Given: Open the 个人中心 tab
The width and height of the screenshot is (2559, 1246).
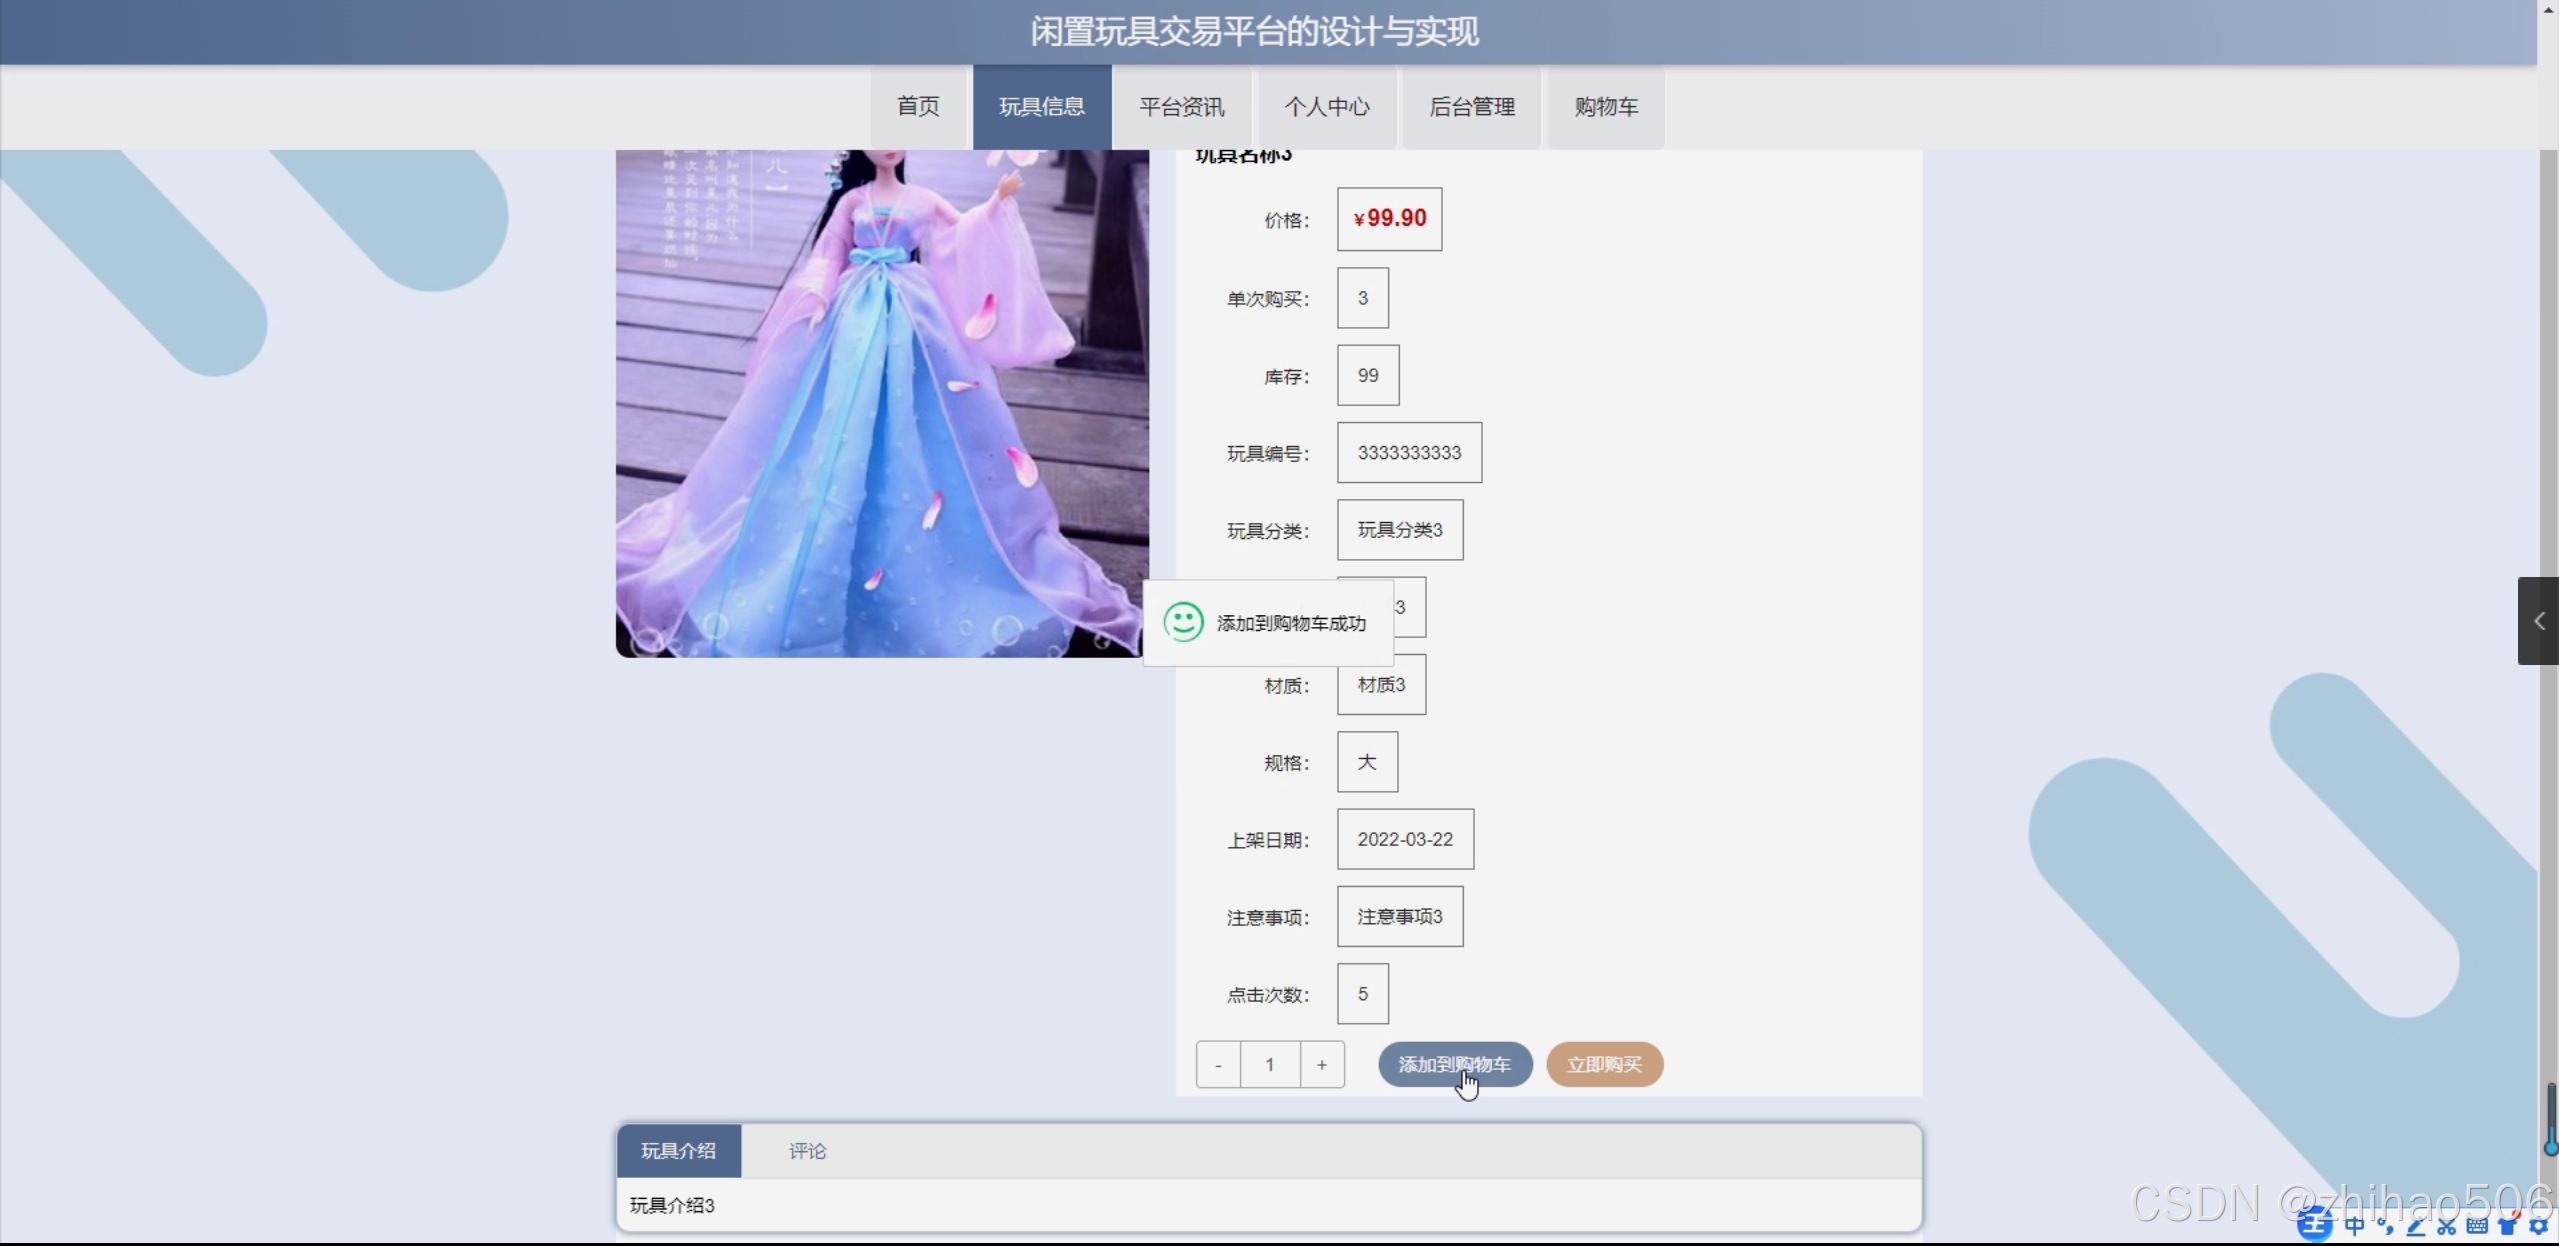Looking at the screenshot, I should (x=1327, y=107).
